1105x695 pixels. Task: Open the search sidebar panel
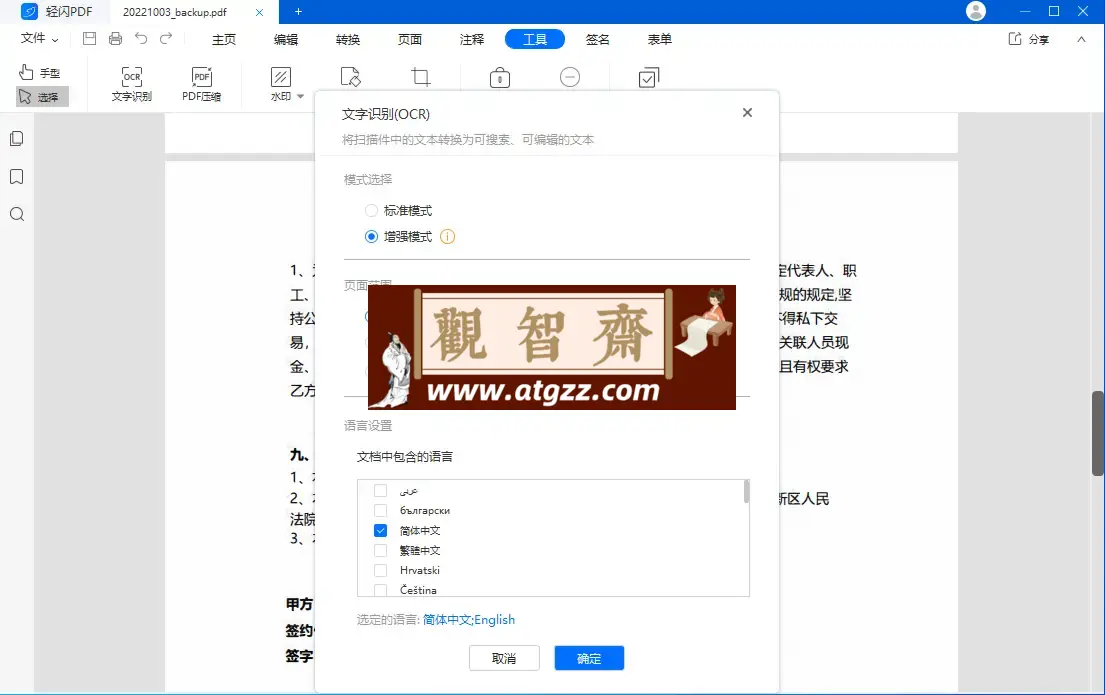click(17, 214)
